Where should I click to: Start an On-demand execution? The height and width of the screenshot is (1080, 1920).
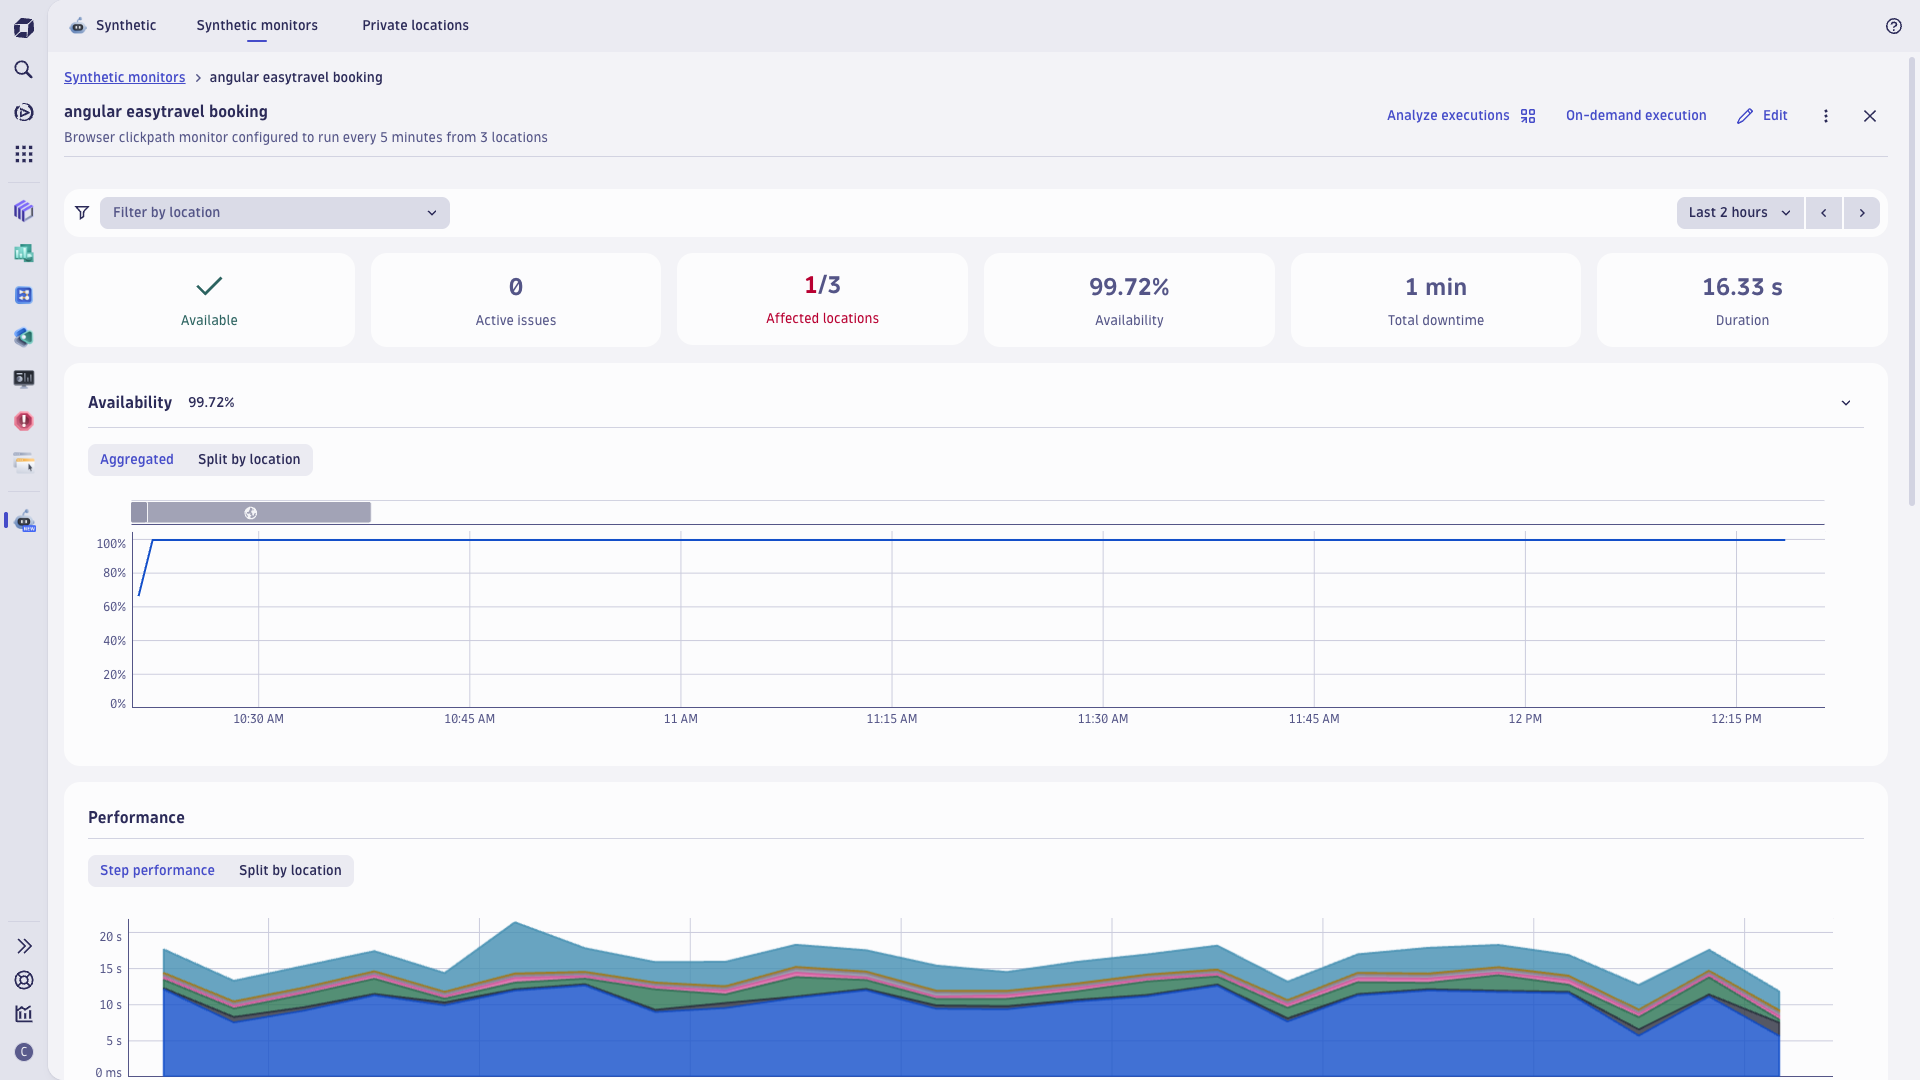click(1636, 116)
